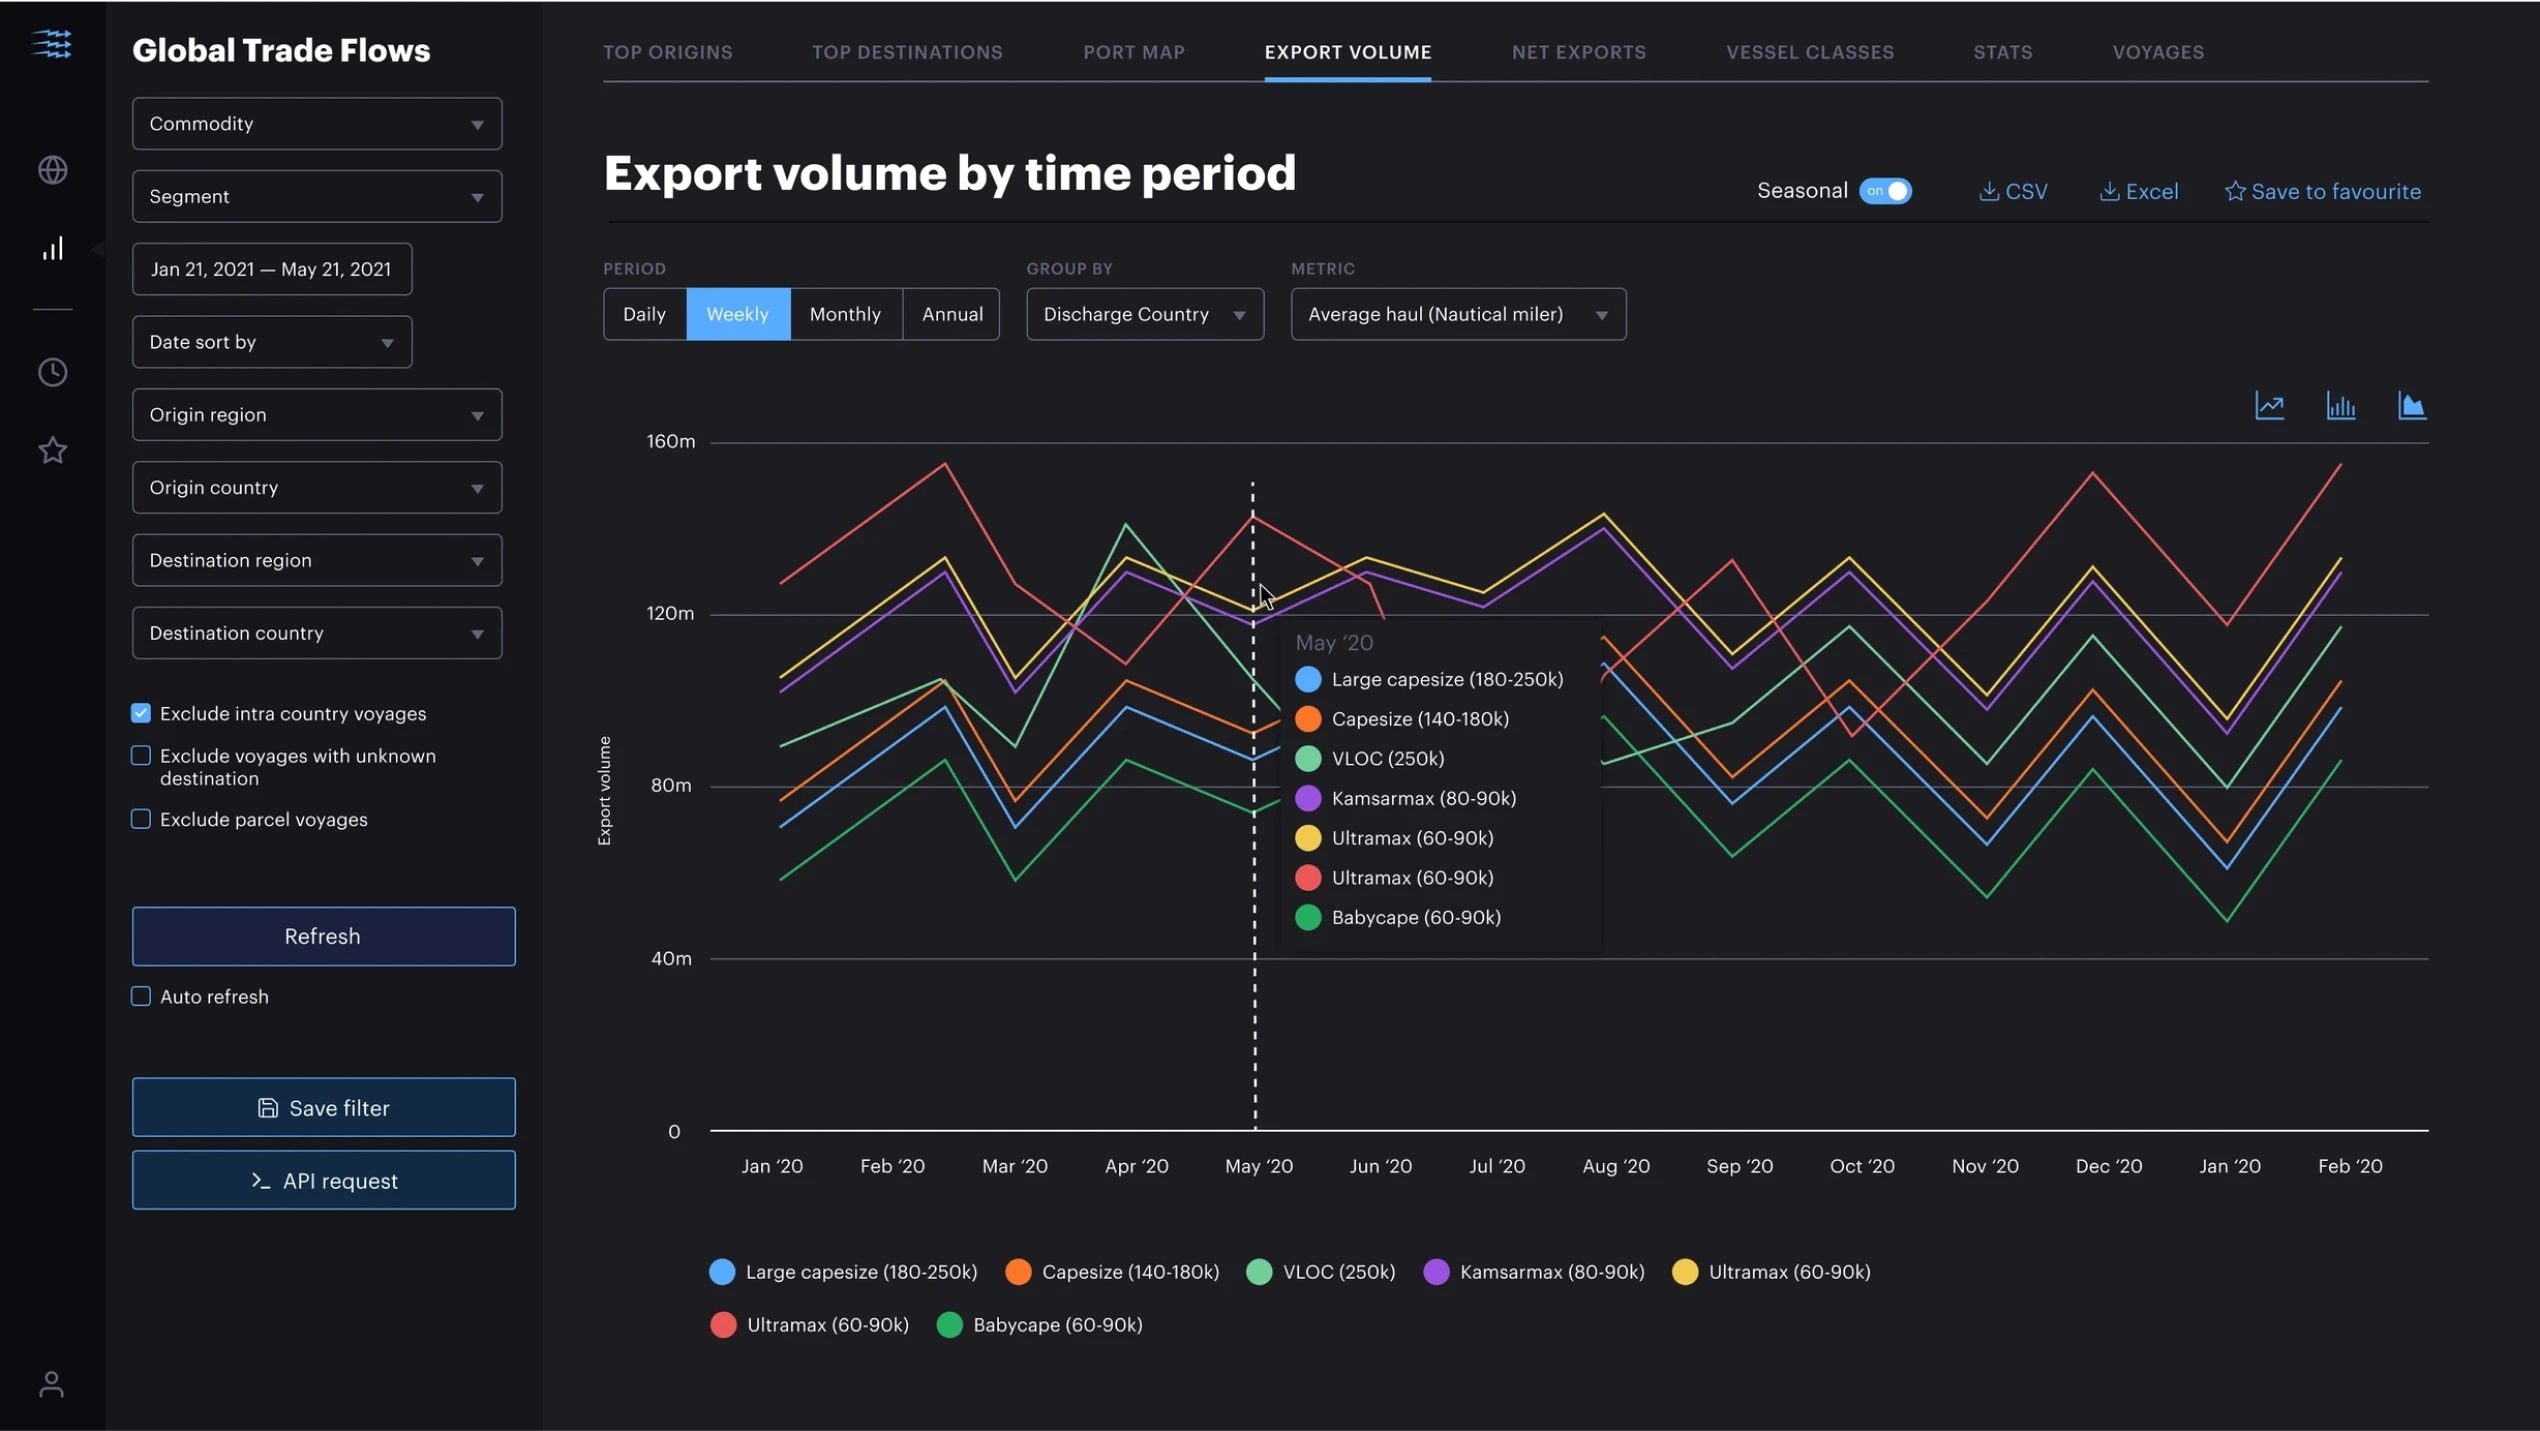Download data via the CSV link

pyautogui.click(x=2013, y=191)
